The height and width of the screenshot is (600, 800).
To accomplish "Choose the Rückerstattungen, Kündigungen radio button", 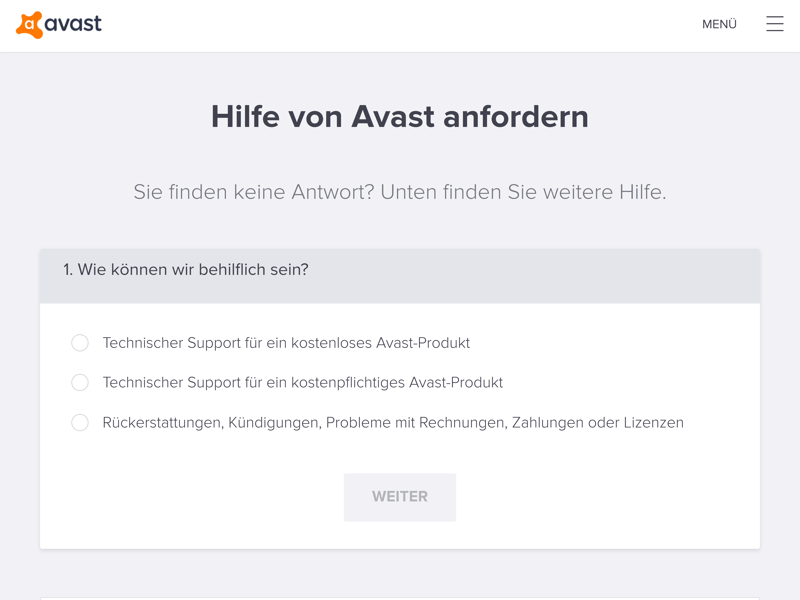I will [x=80, y=423].
